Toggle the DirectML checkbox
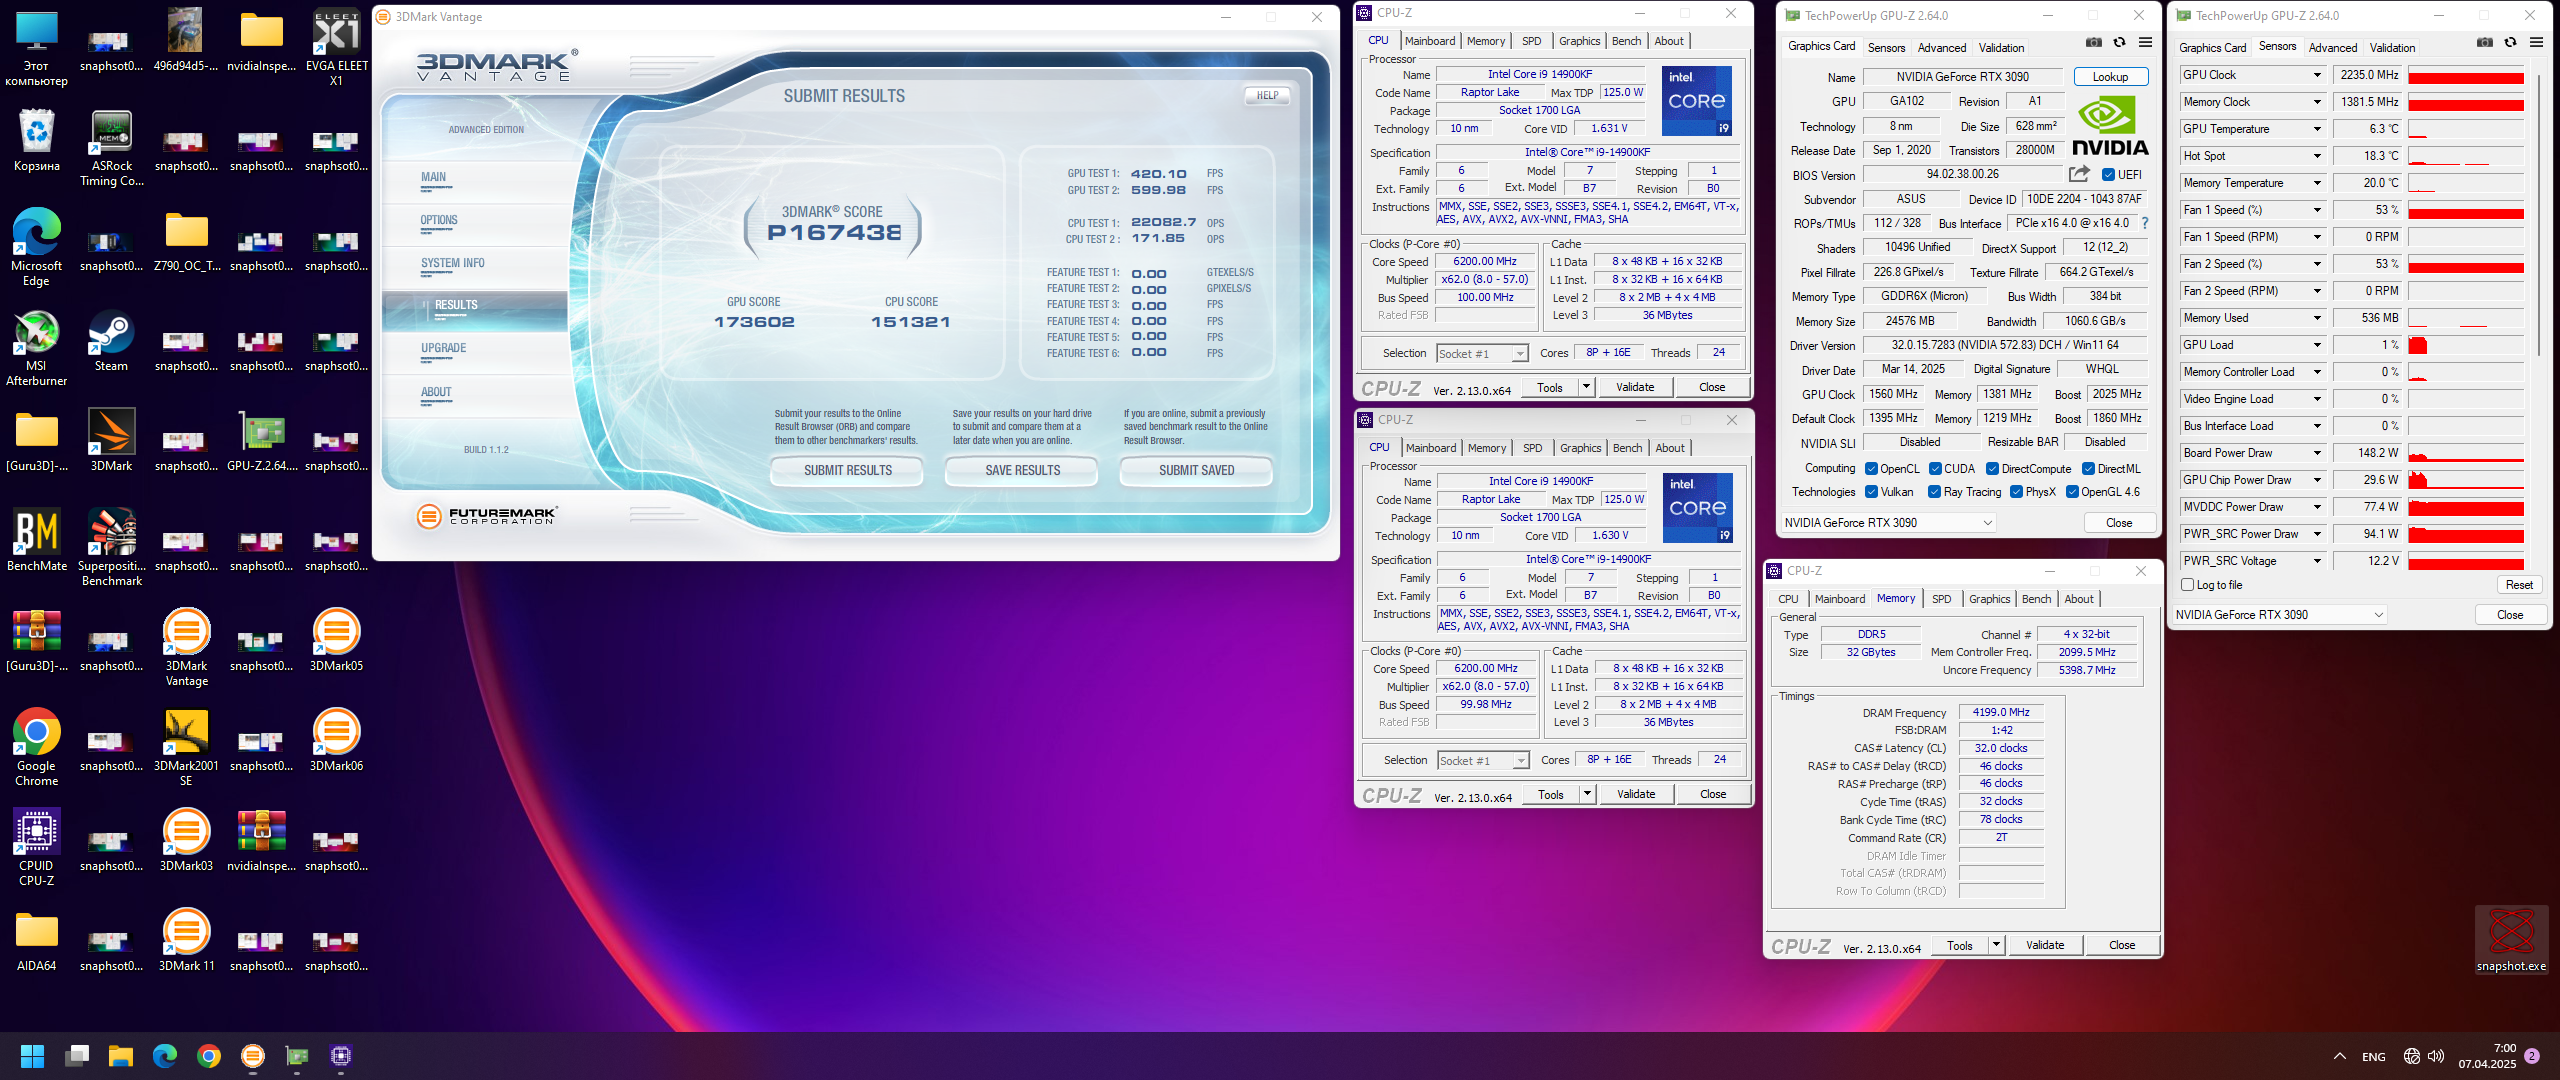2560x1080 pixels. [2088, 469]
